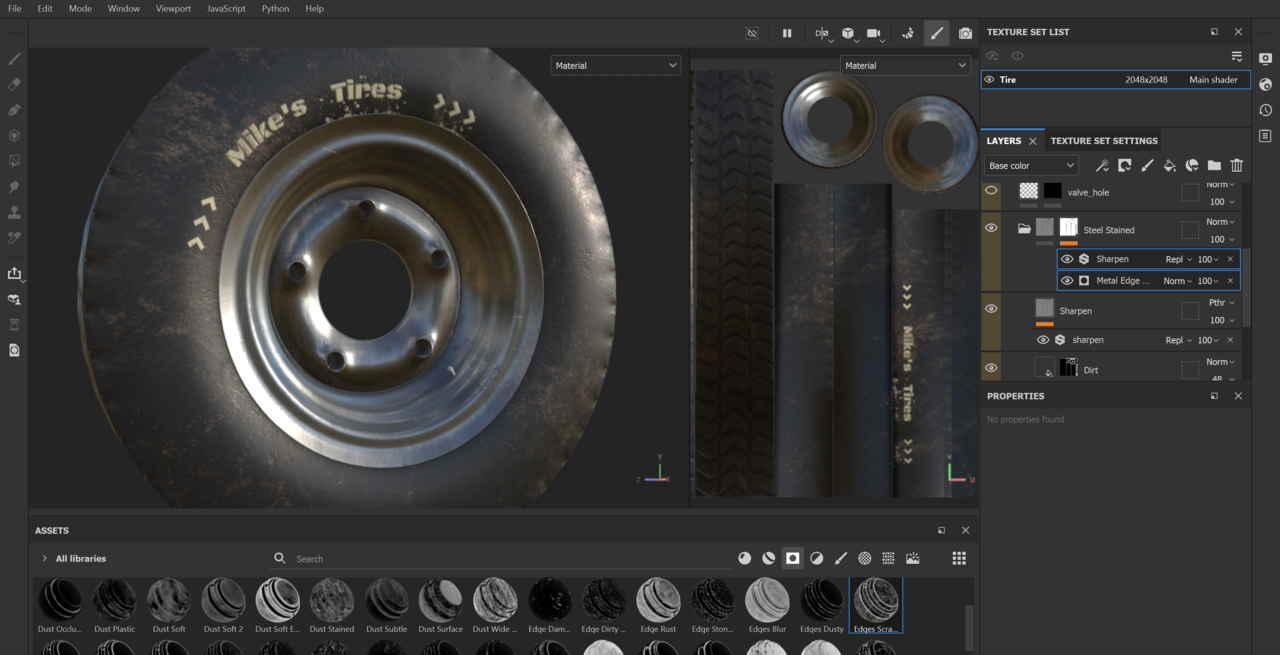Toggle visibility of Metal Edge effect
1280x655 pixels.
pyautogui.click(x=1067, y=281)
